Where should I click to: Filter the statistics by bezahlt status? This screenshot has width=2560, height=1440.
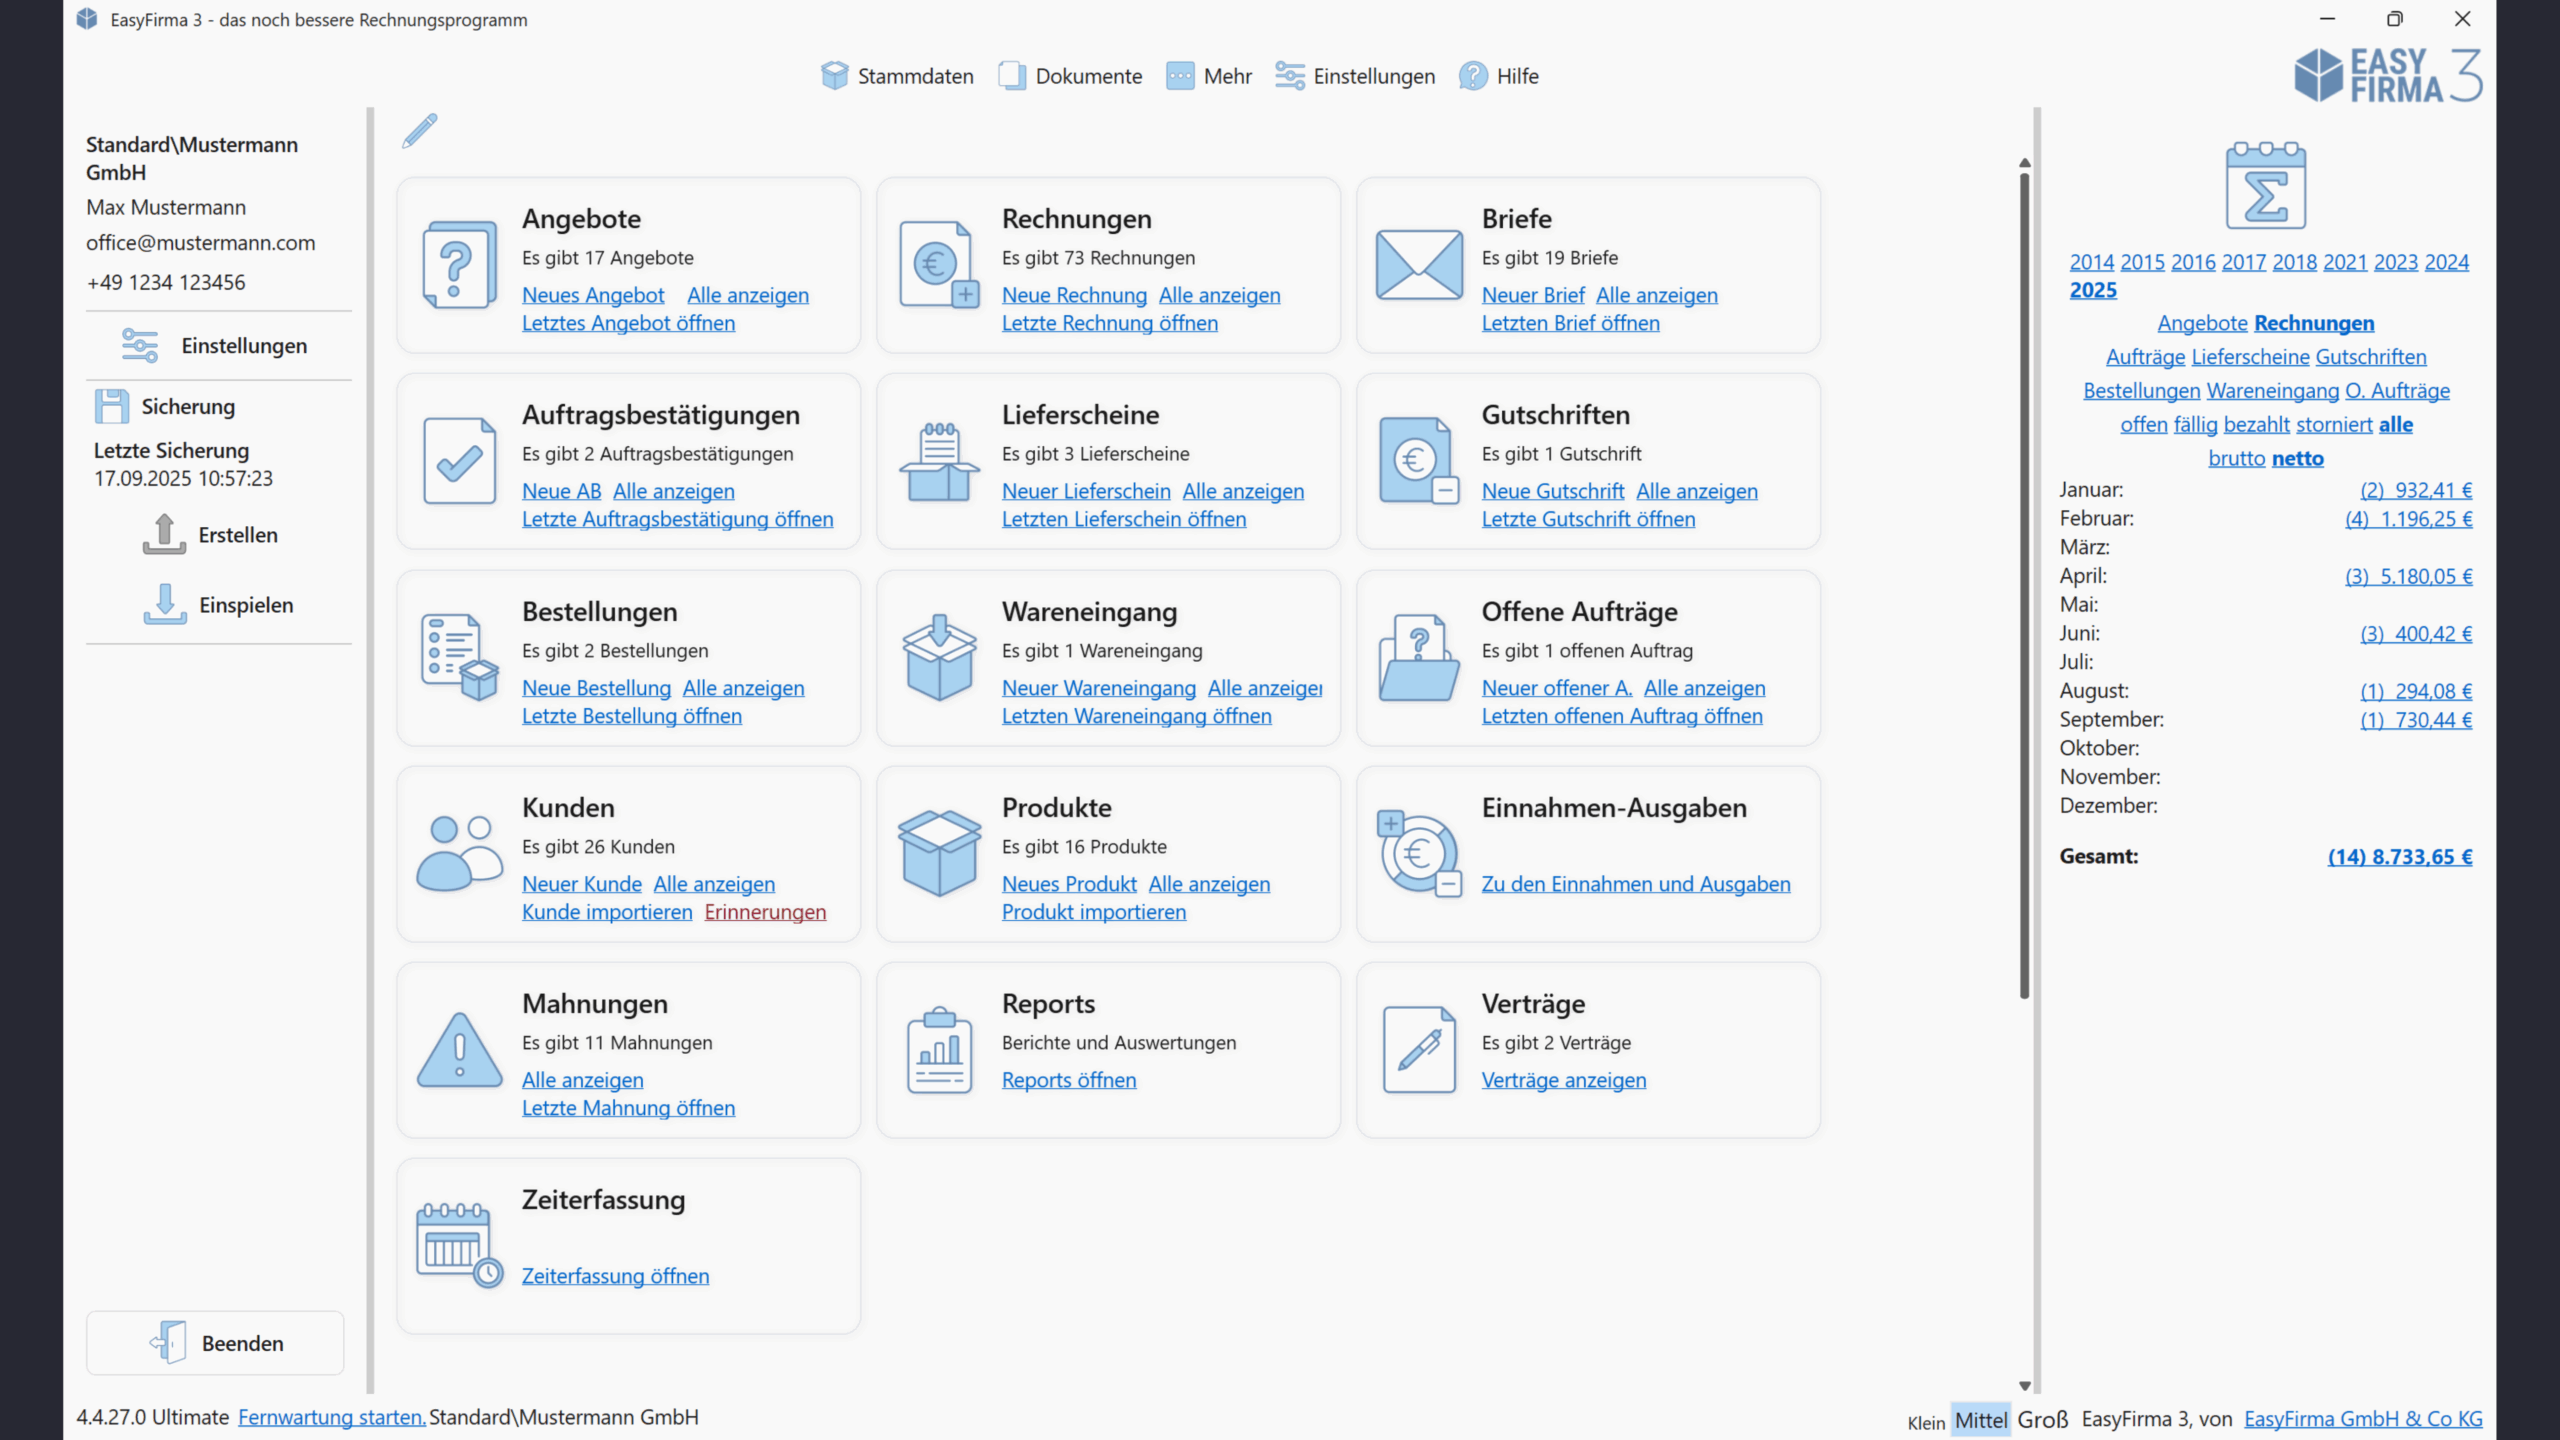coord(2256,424)
